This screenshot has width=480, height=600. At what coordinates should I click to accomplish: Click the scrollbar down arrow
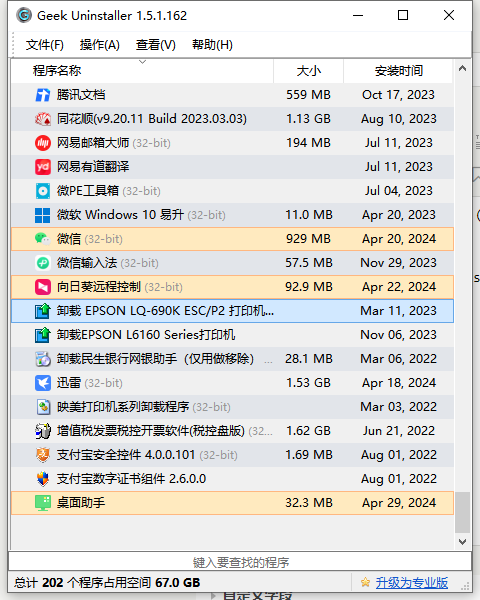click(x=462, y=542)
